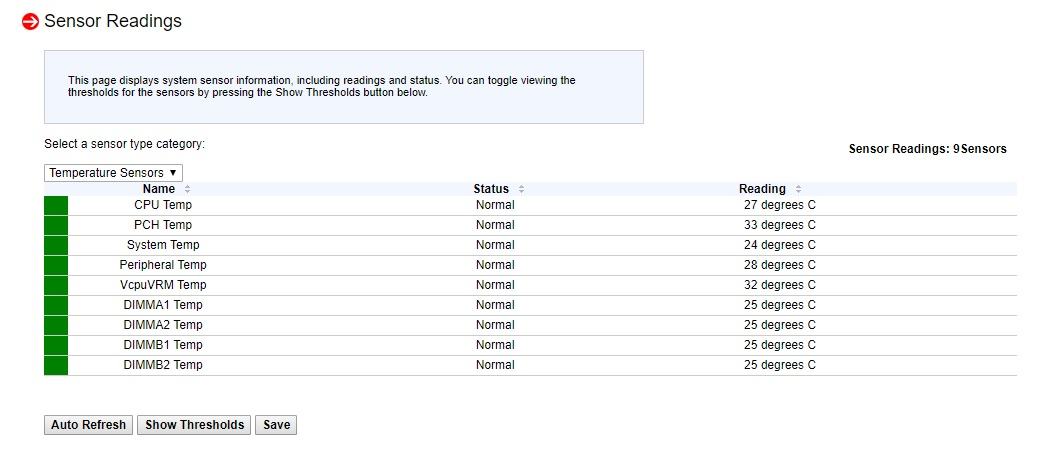Click the green status square for VcpuVRM Temp

tap(56, 286)
